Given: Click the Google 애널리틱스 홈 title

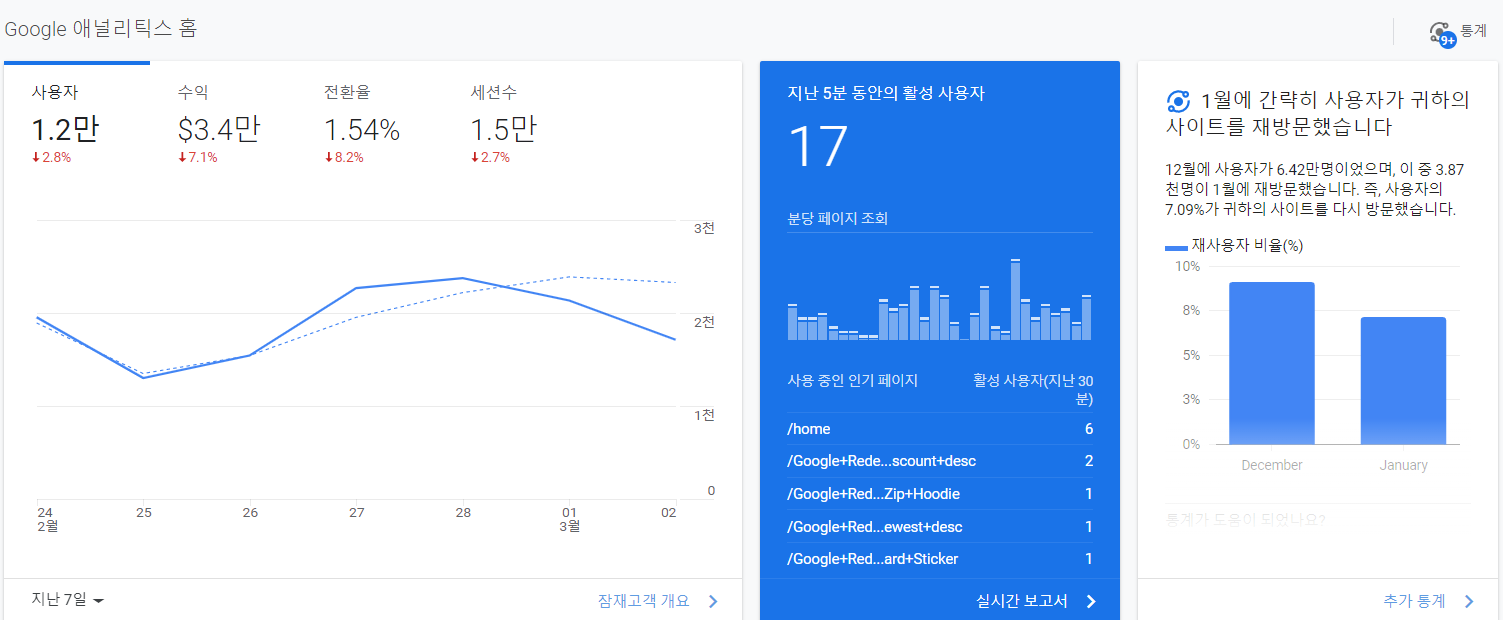Looking at the screenshot, I should [101, 28].
